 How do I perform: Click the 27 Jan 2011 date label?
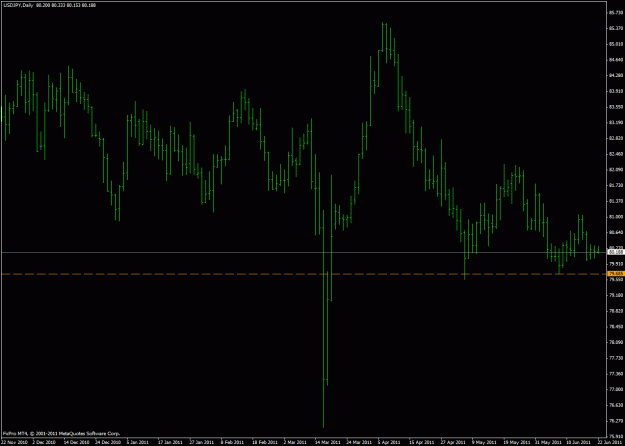pos(201,442)
